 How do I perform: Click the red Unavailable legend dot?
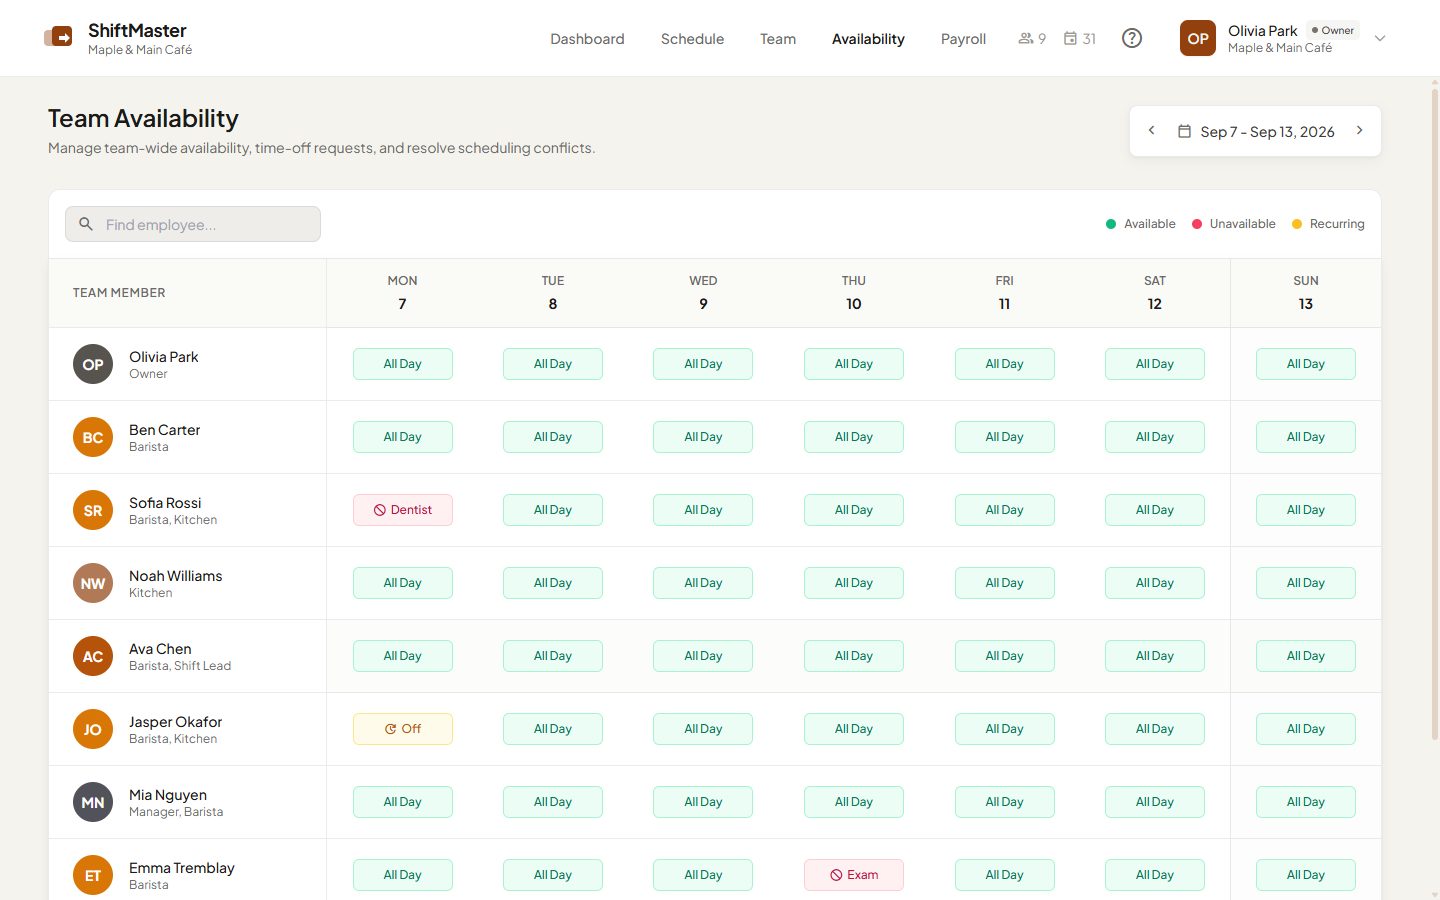coord(1197,224)
